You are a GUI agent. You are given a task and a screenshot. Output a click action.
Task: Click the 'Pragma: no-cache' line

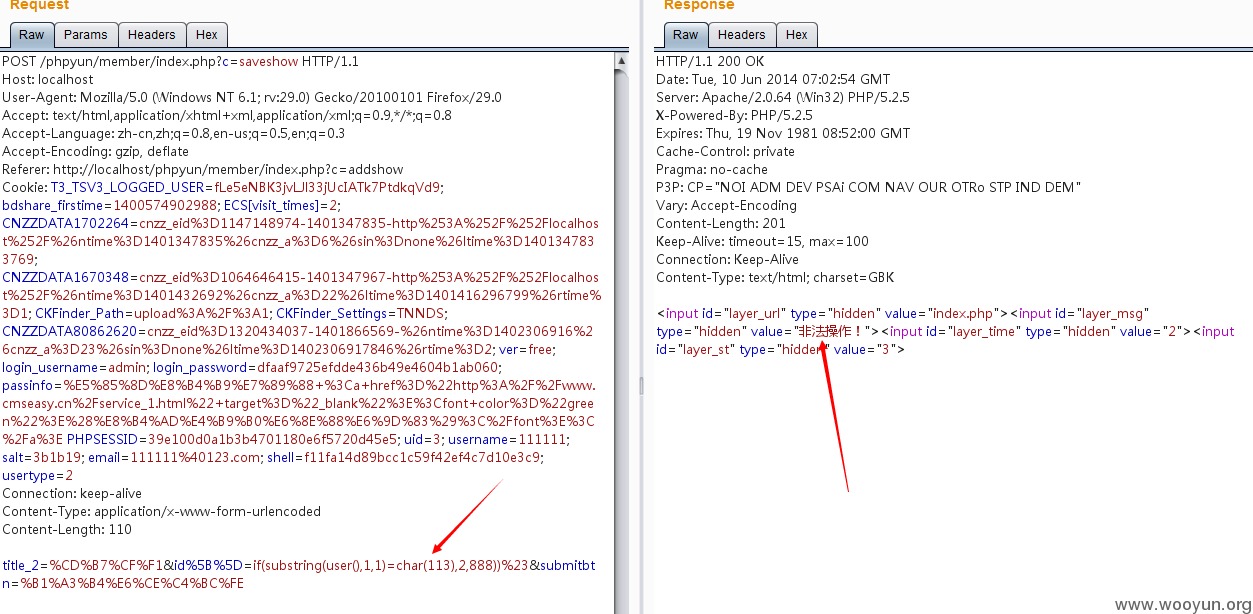click(710, 169)
